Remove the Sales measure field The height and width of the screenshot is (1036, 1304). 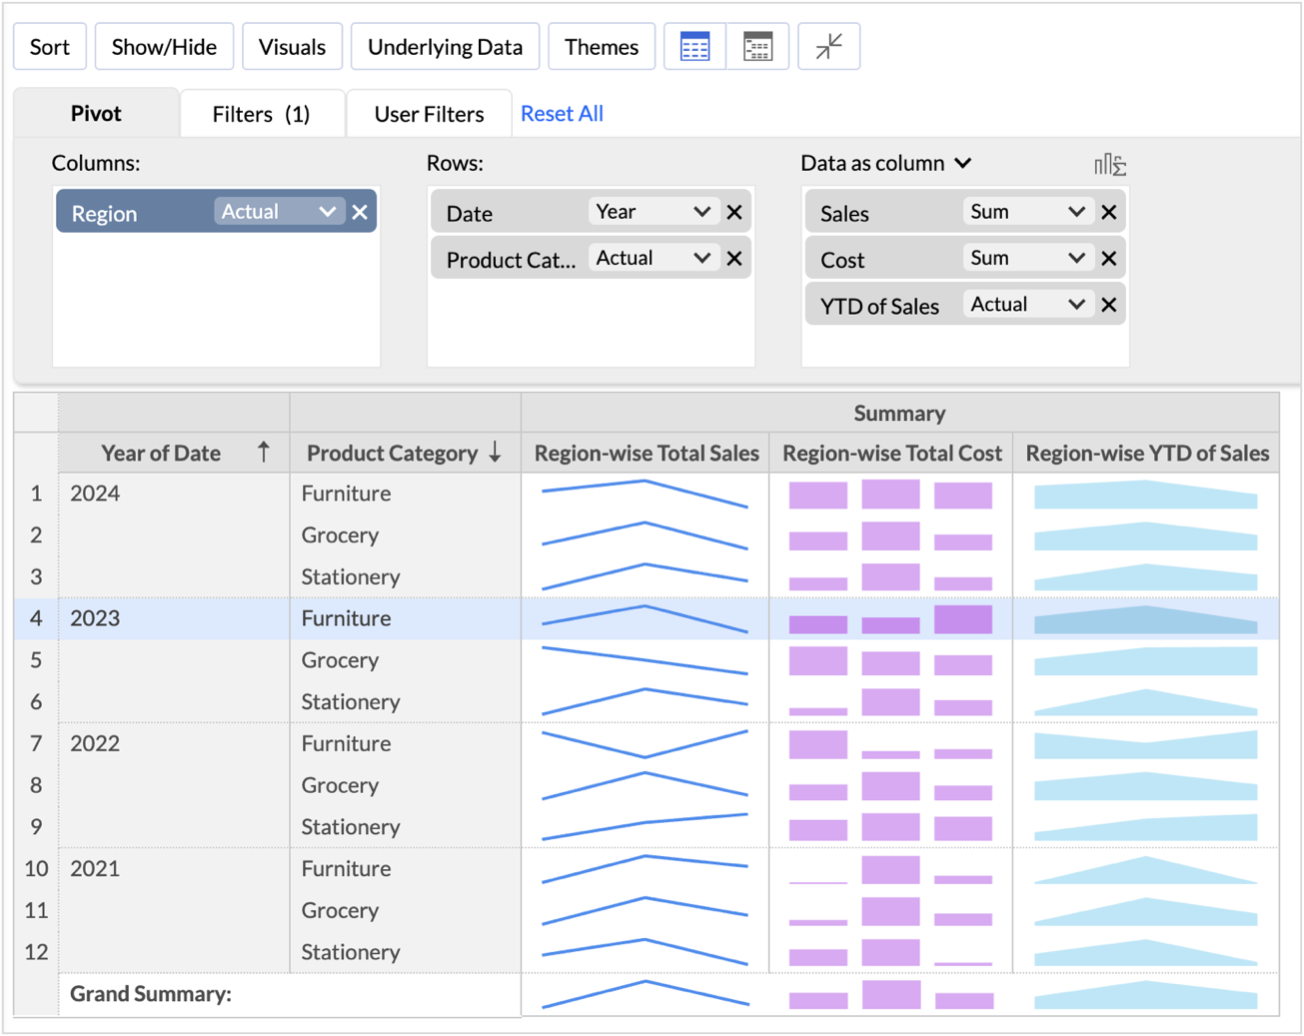1110,212
